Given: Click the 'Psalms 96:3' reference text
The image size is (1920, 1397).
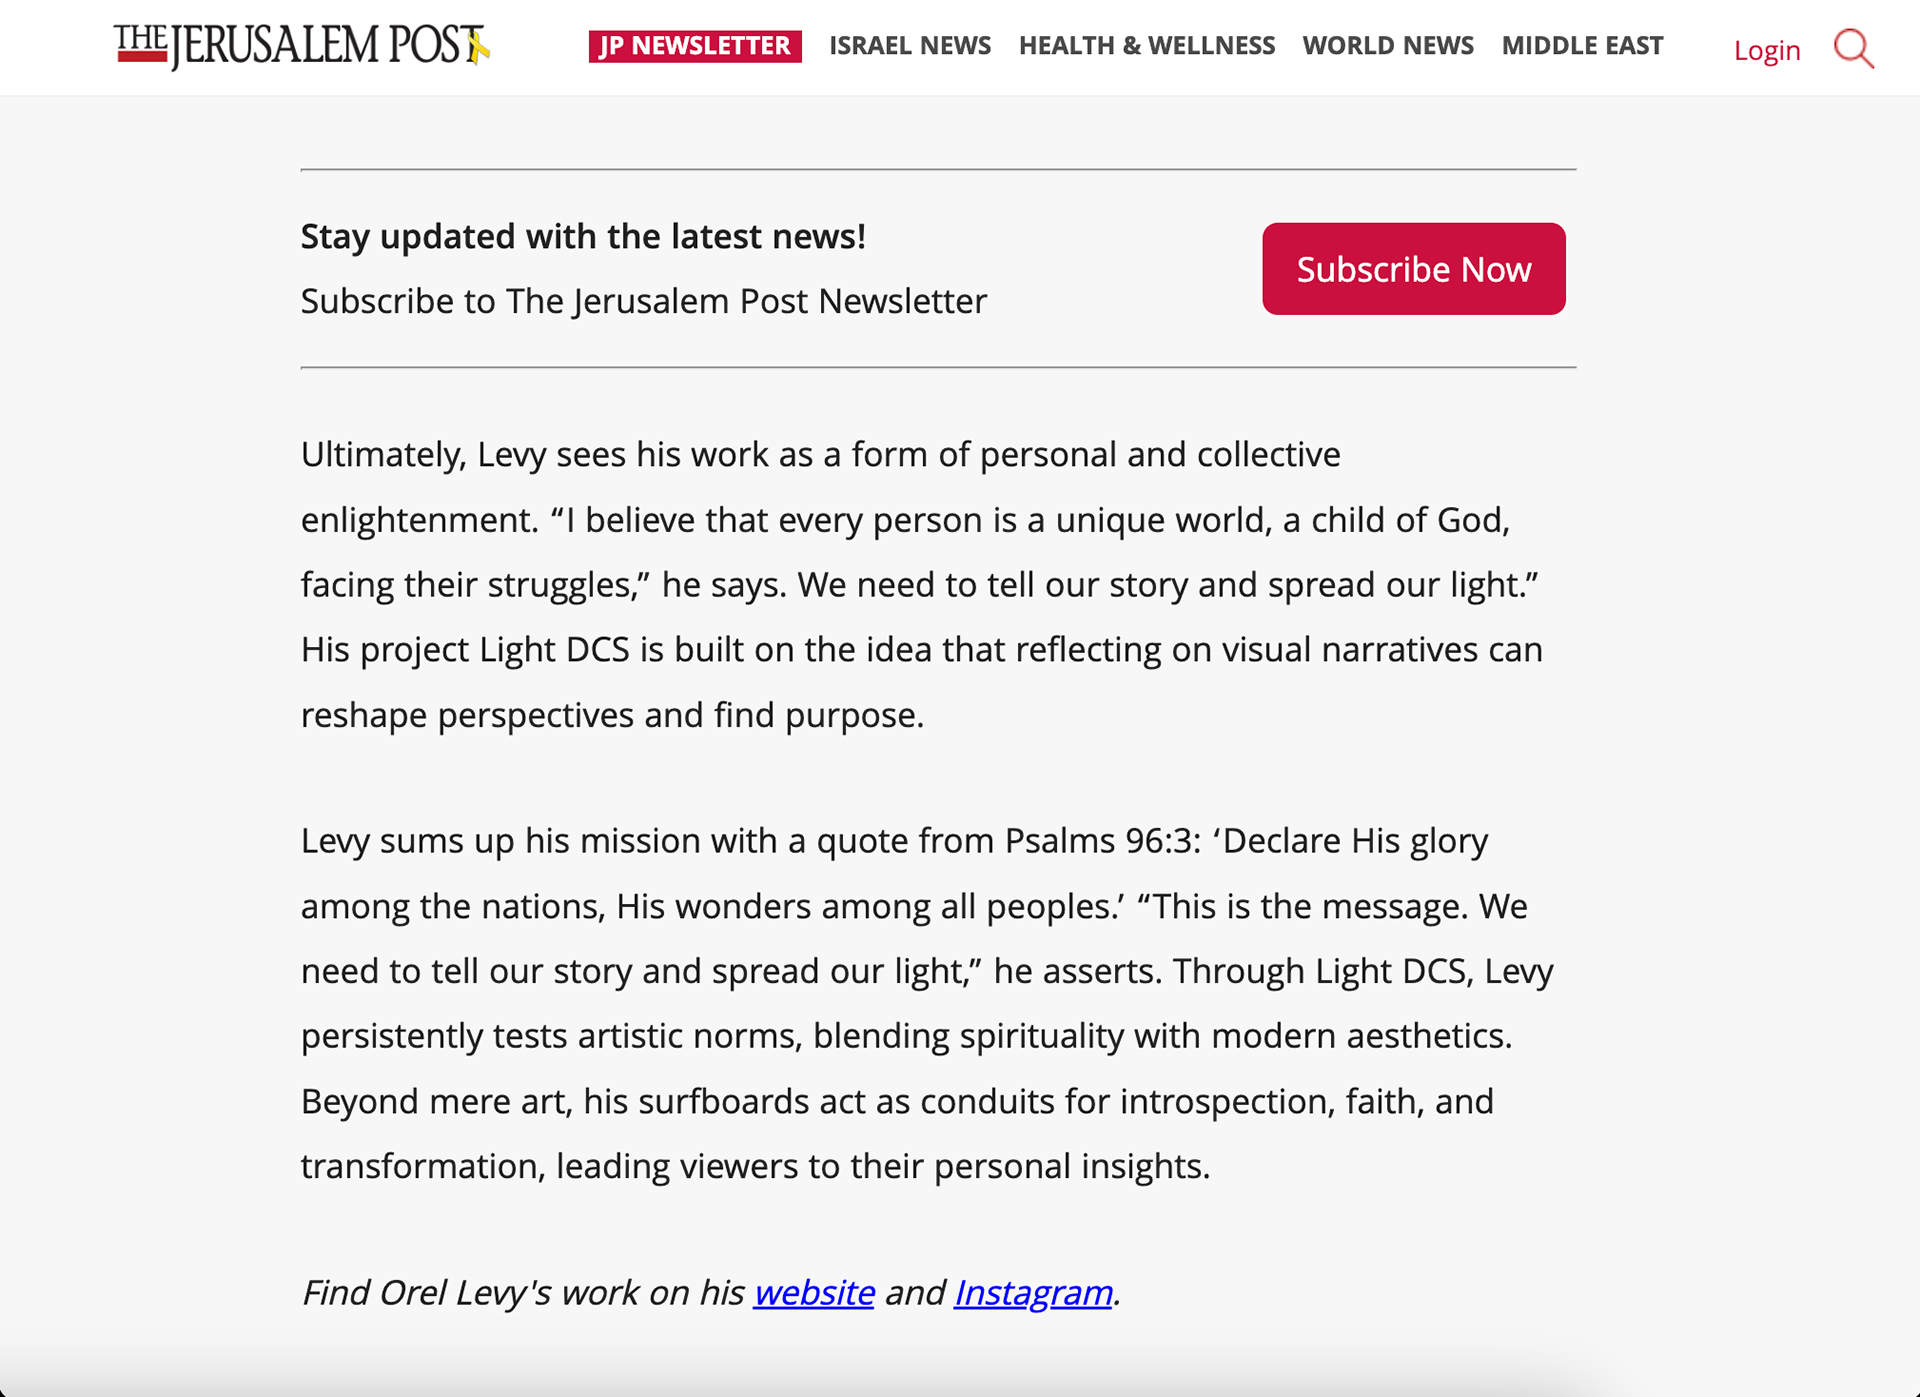Looking at the screenshot, I should (x=1097, y=840).
